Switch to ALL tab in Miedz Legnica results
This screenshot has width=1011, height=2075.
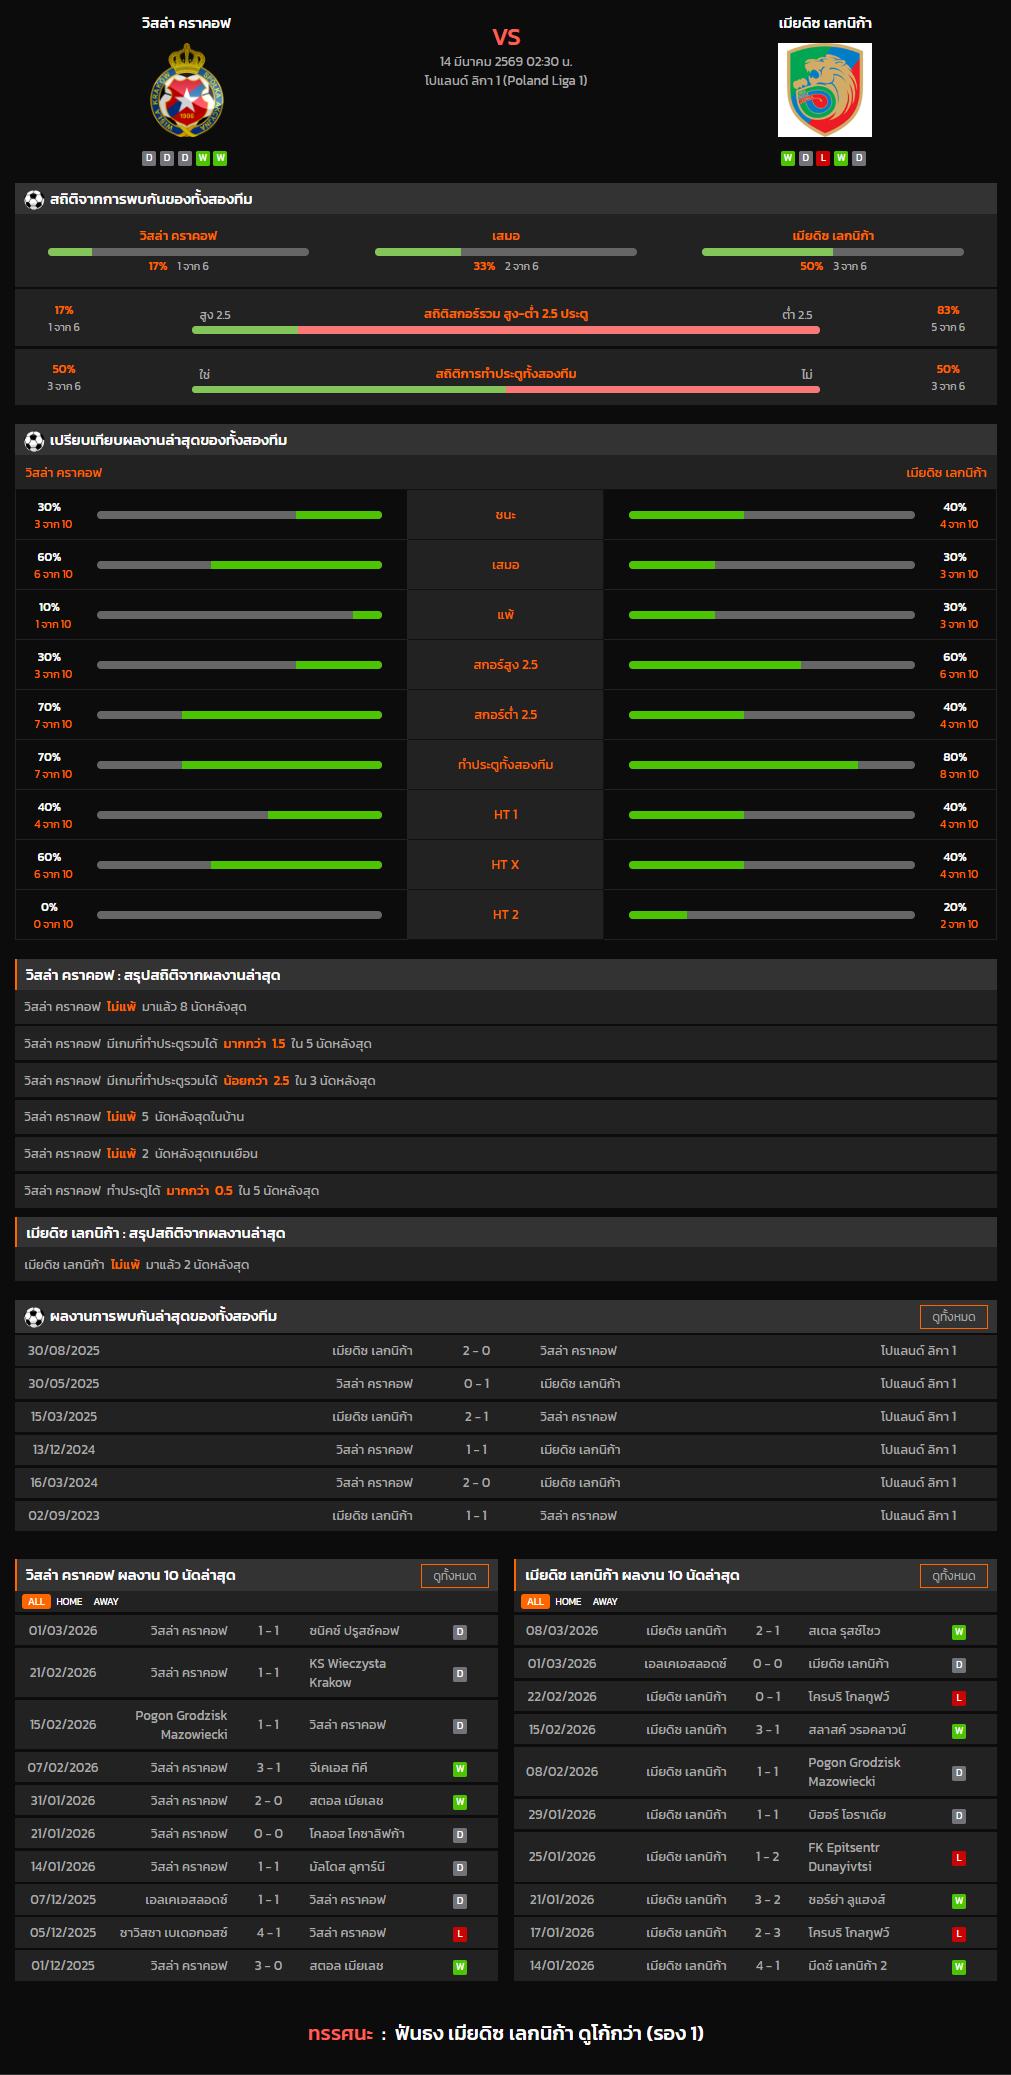click(535, 1601)
